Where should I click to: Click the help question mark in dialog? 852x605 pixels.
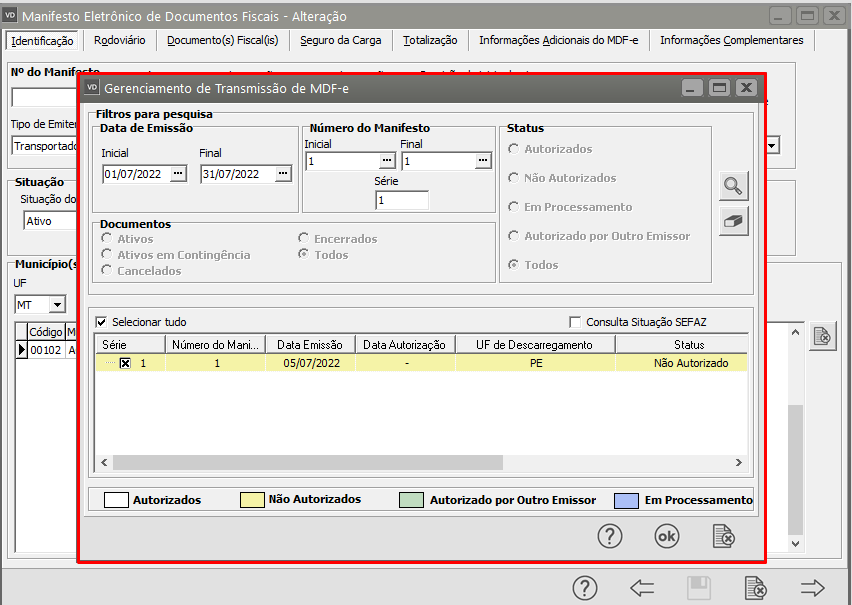610,536
